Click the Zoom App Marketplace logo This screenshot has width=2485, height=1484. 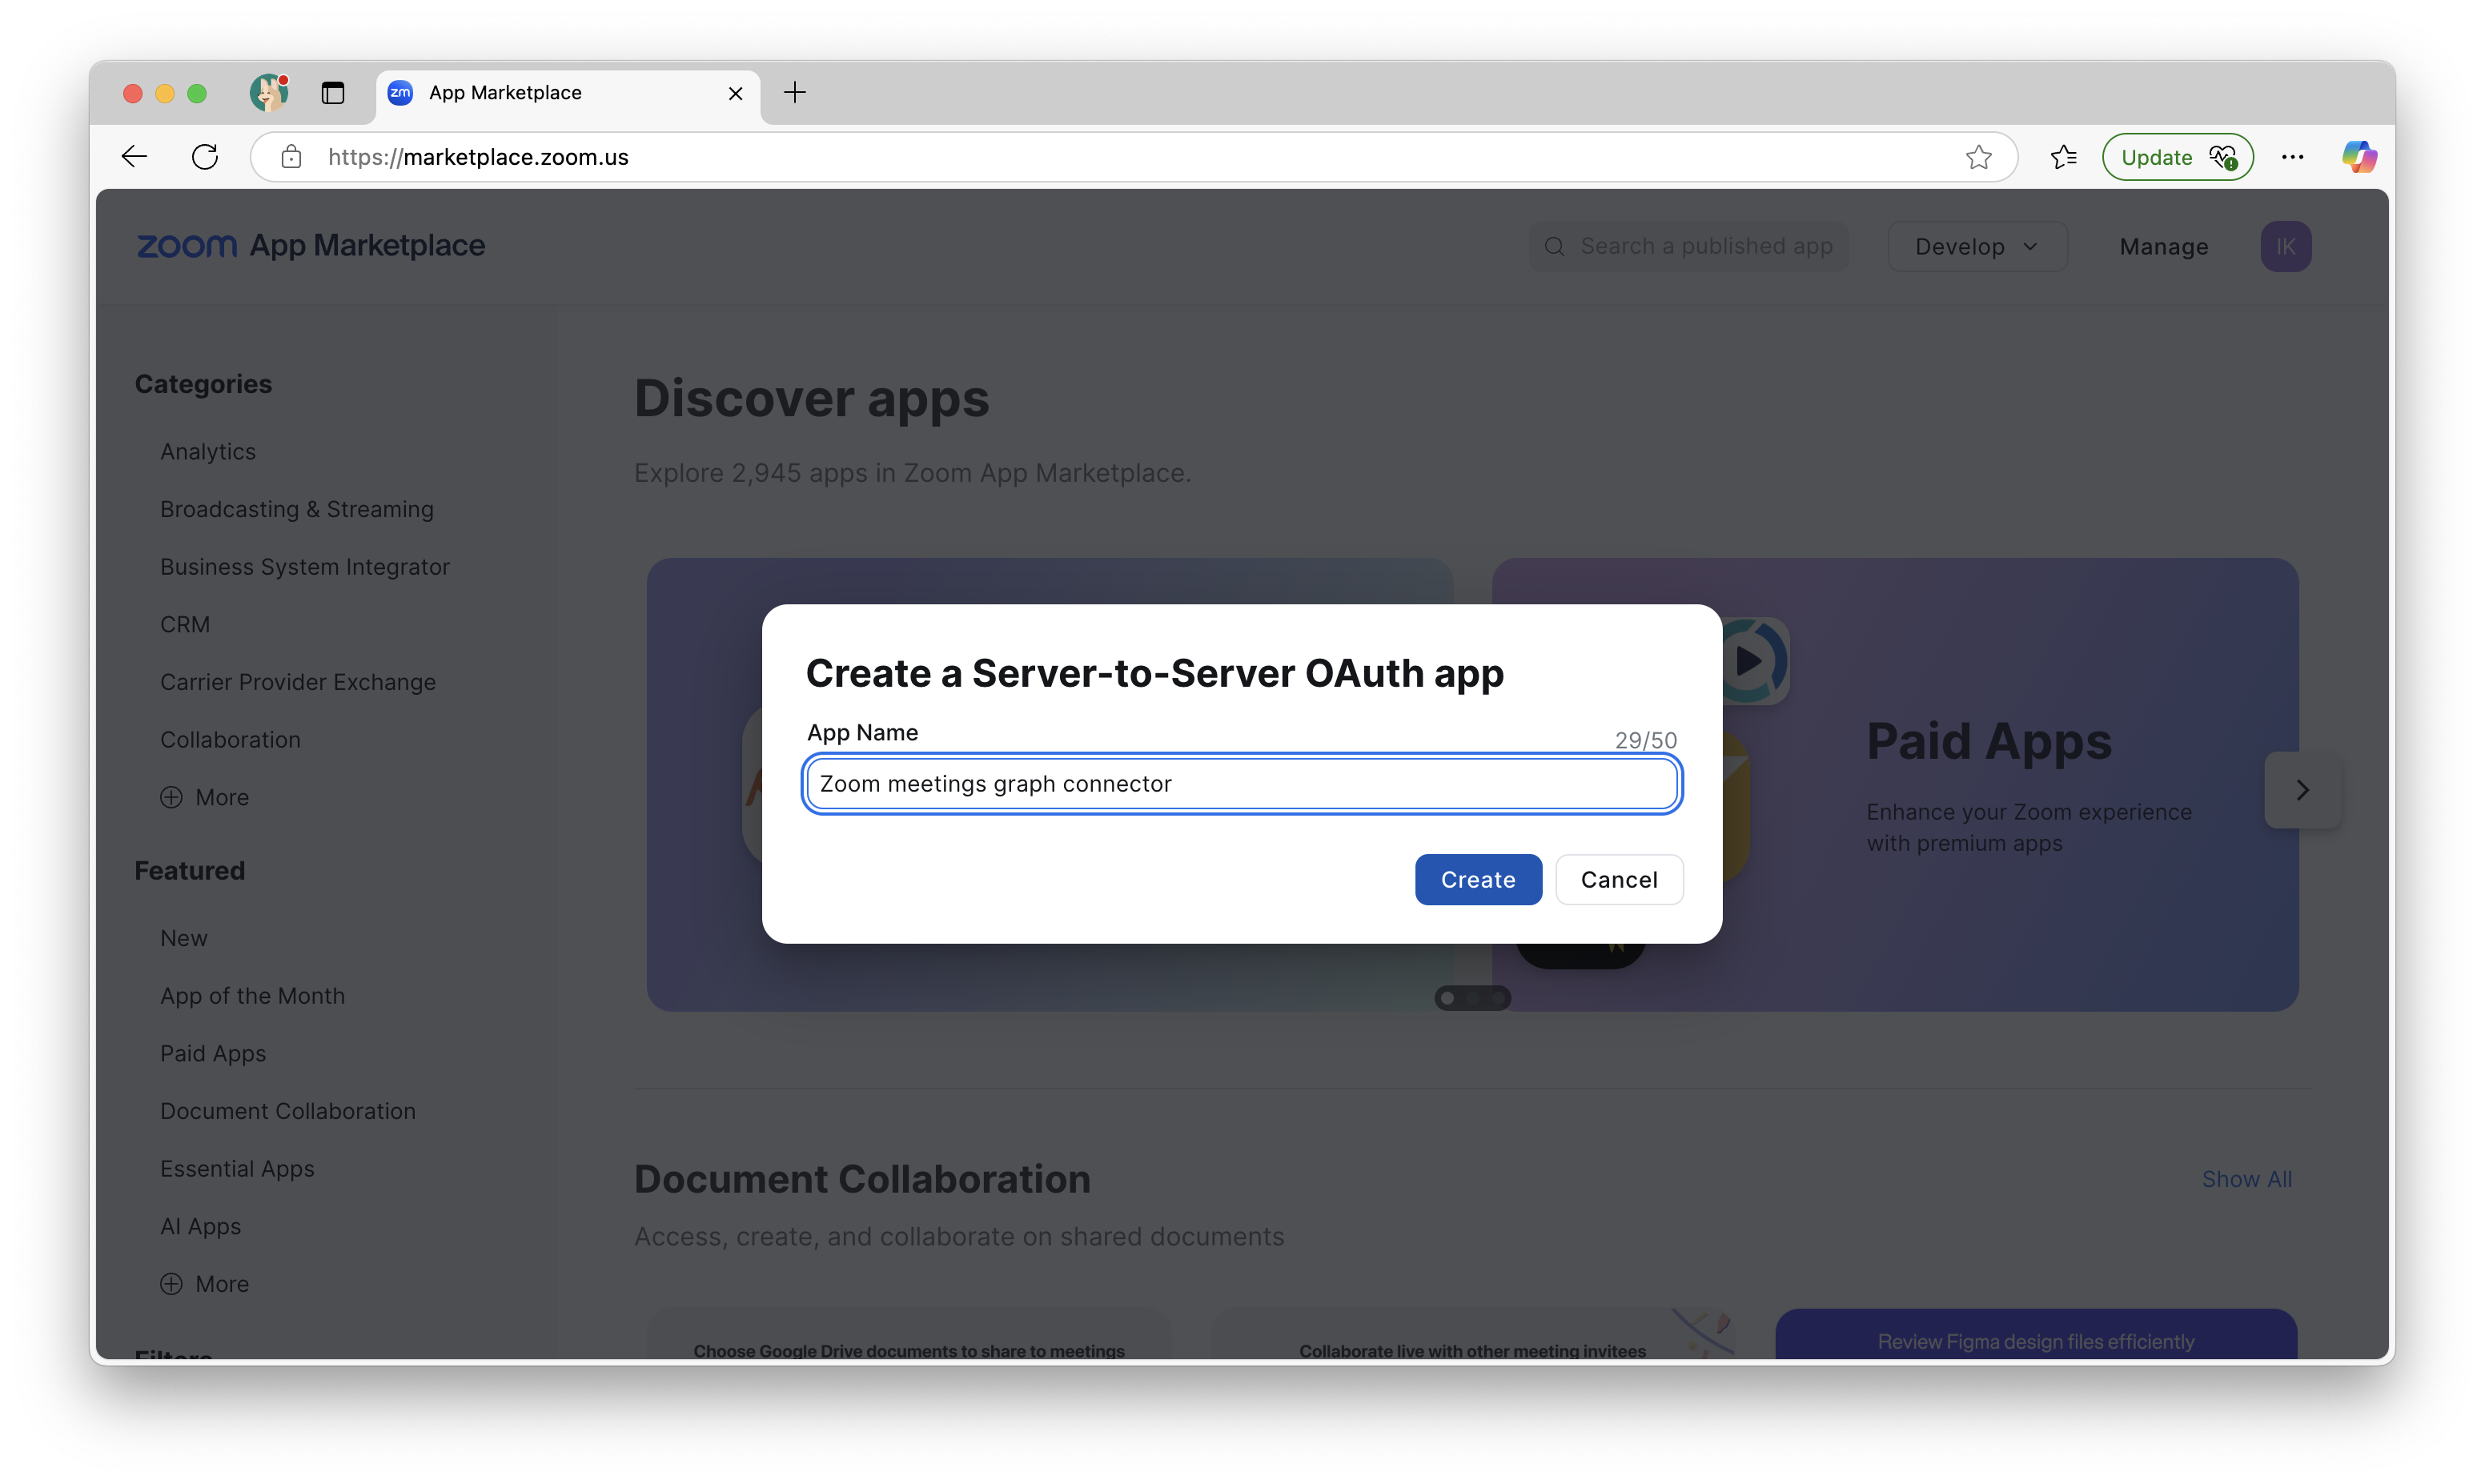[x=310, y=245]
